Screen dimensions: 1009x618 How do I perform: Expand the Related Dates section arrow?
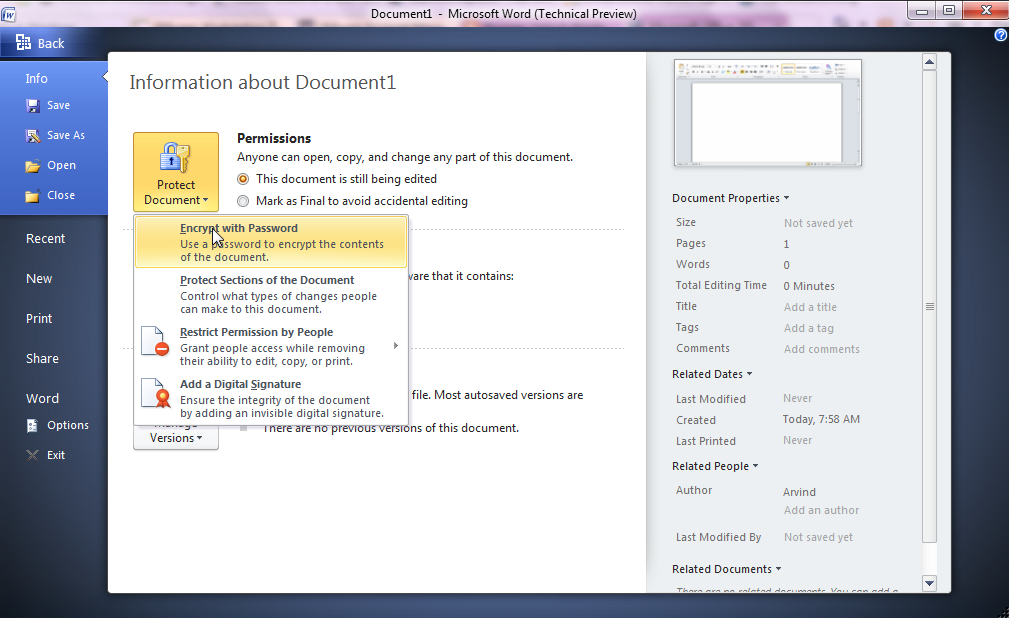click(x=749, y=374)
